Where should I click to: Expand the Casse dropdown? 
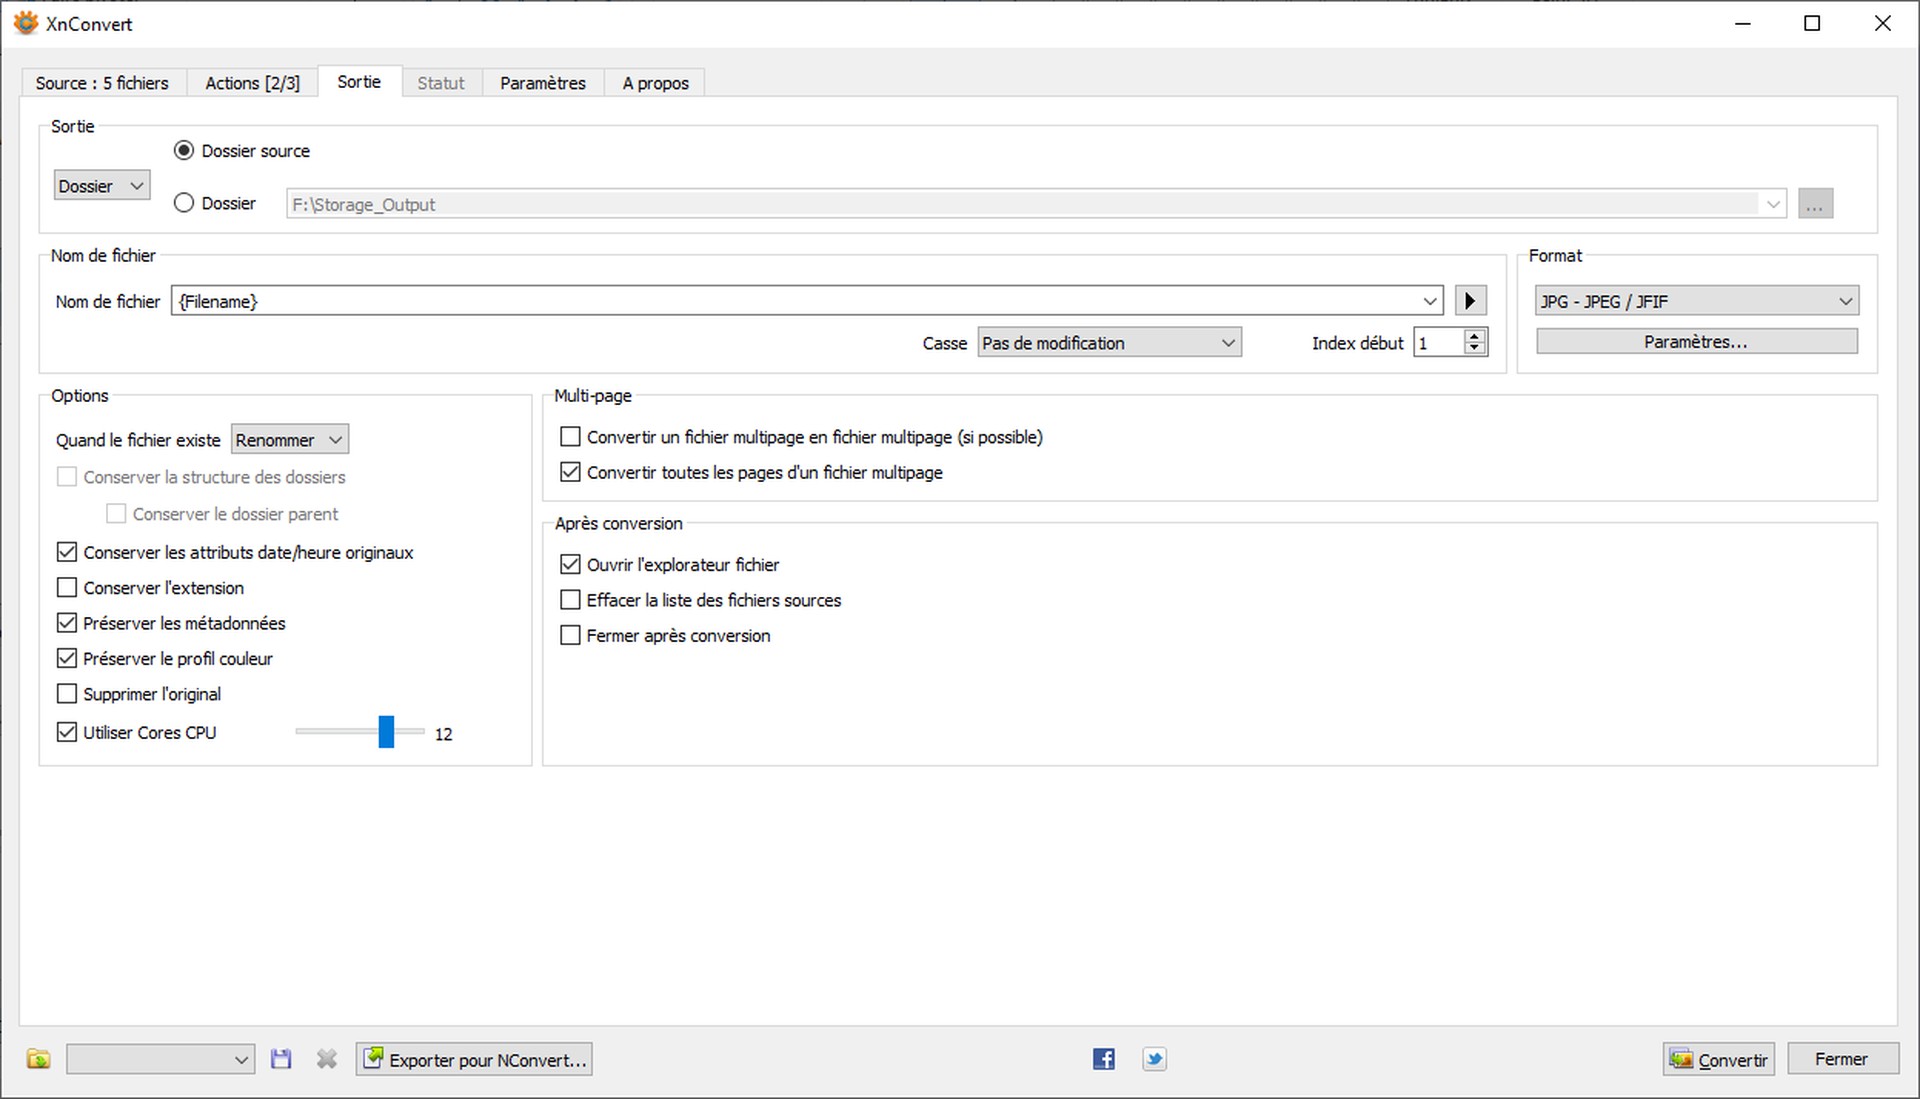[x=1108, y=343]
